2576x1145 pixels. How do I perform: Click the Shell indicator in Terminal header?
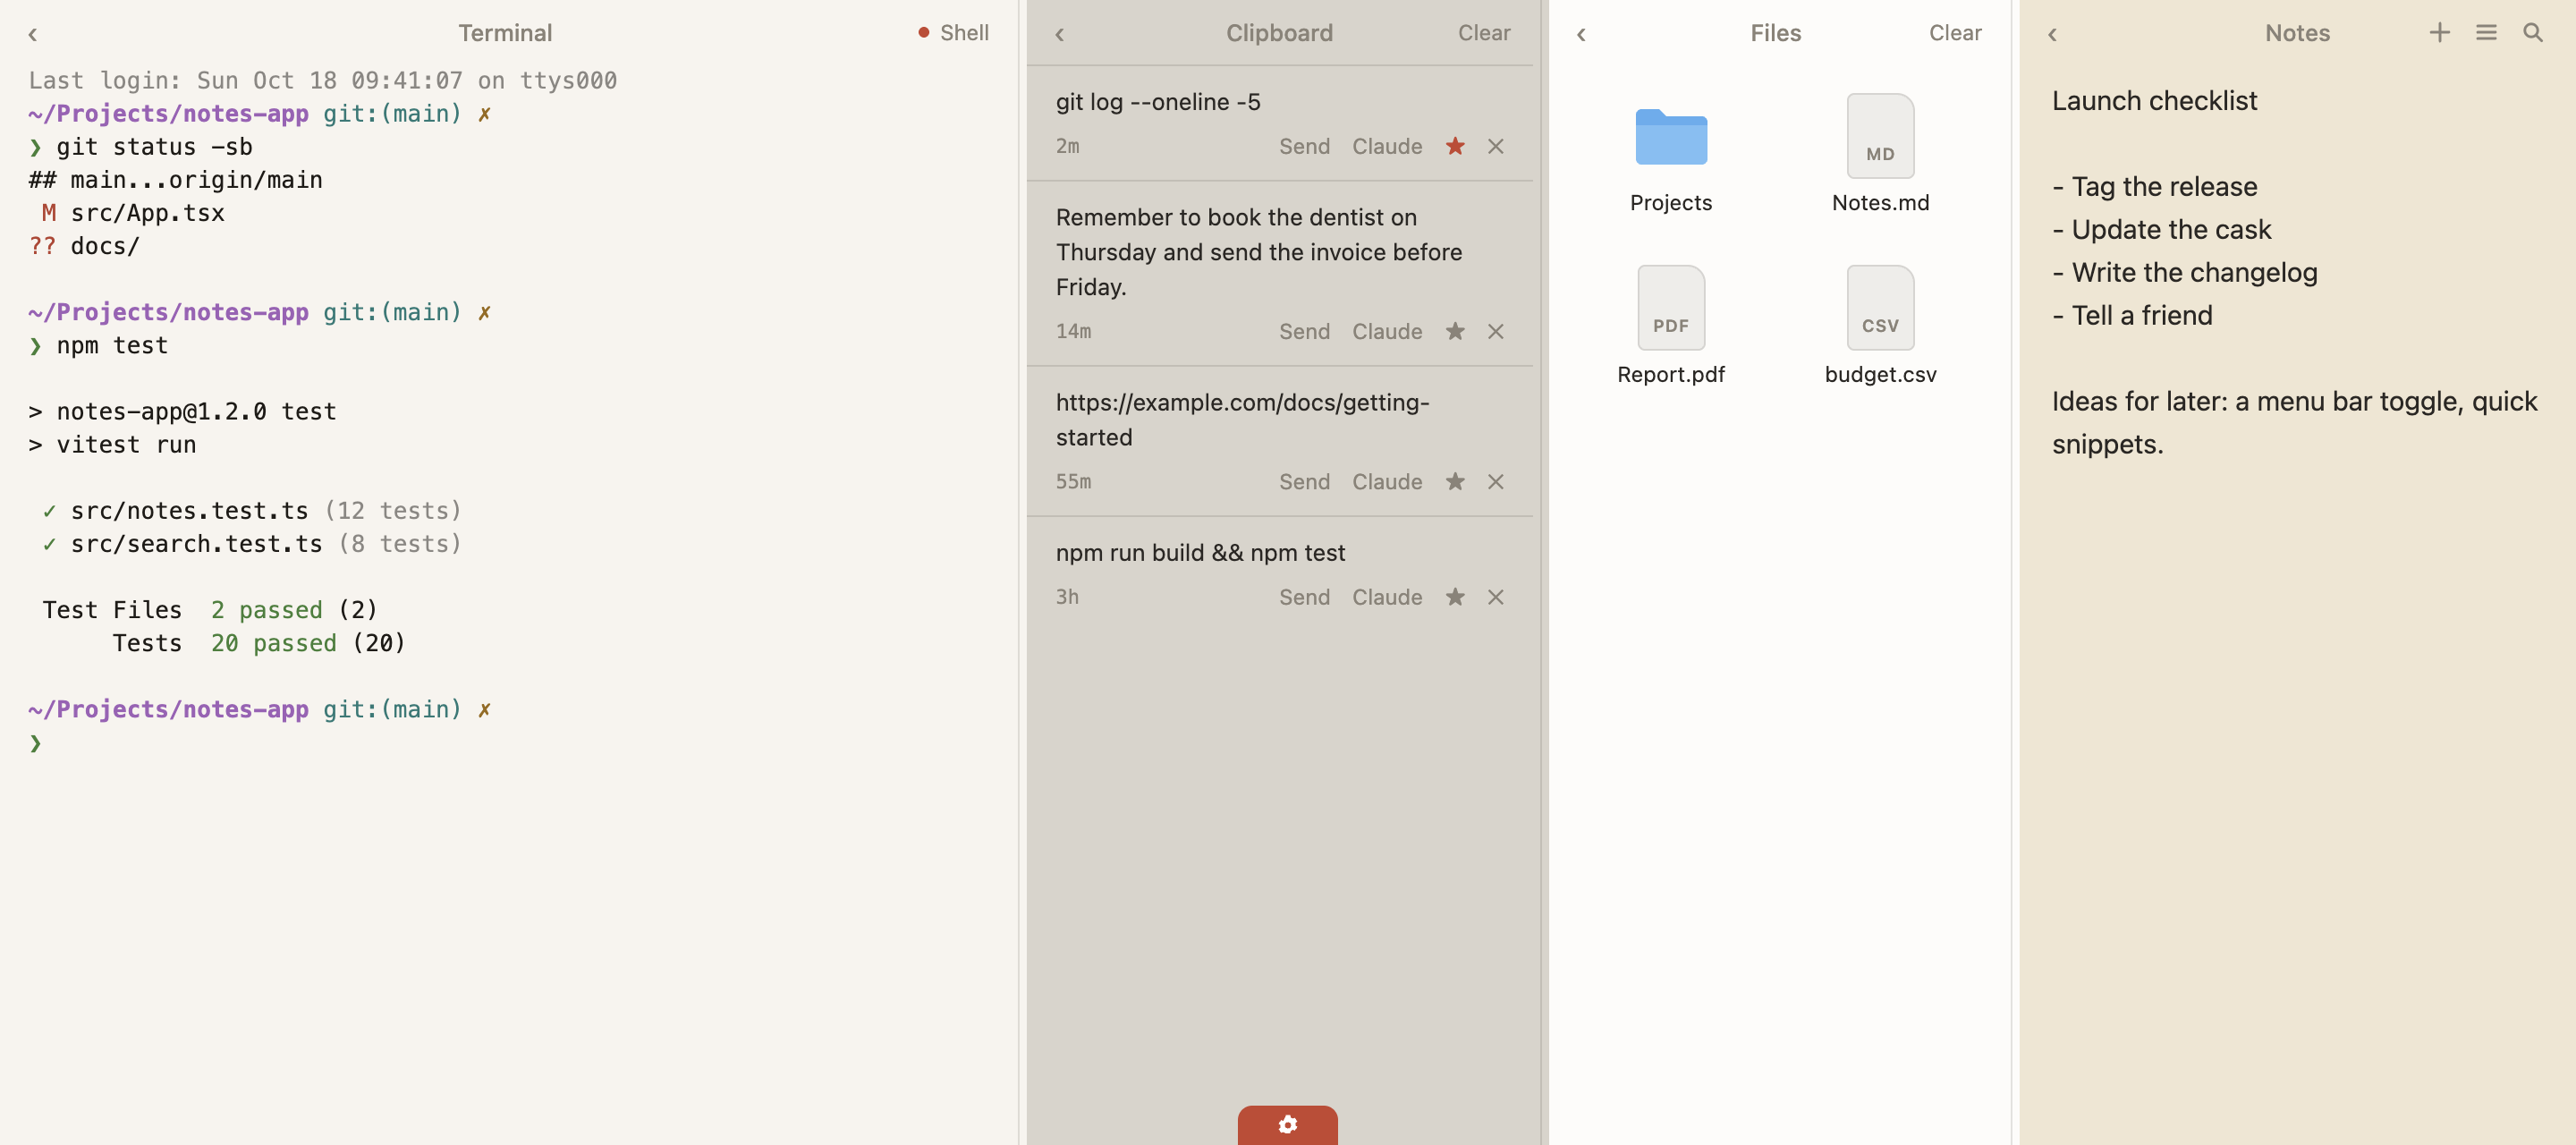point(953,33)
